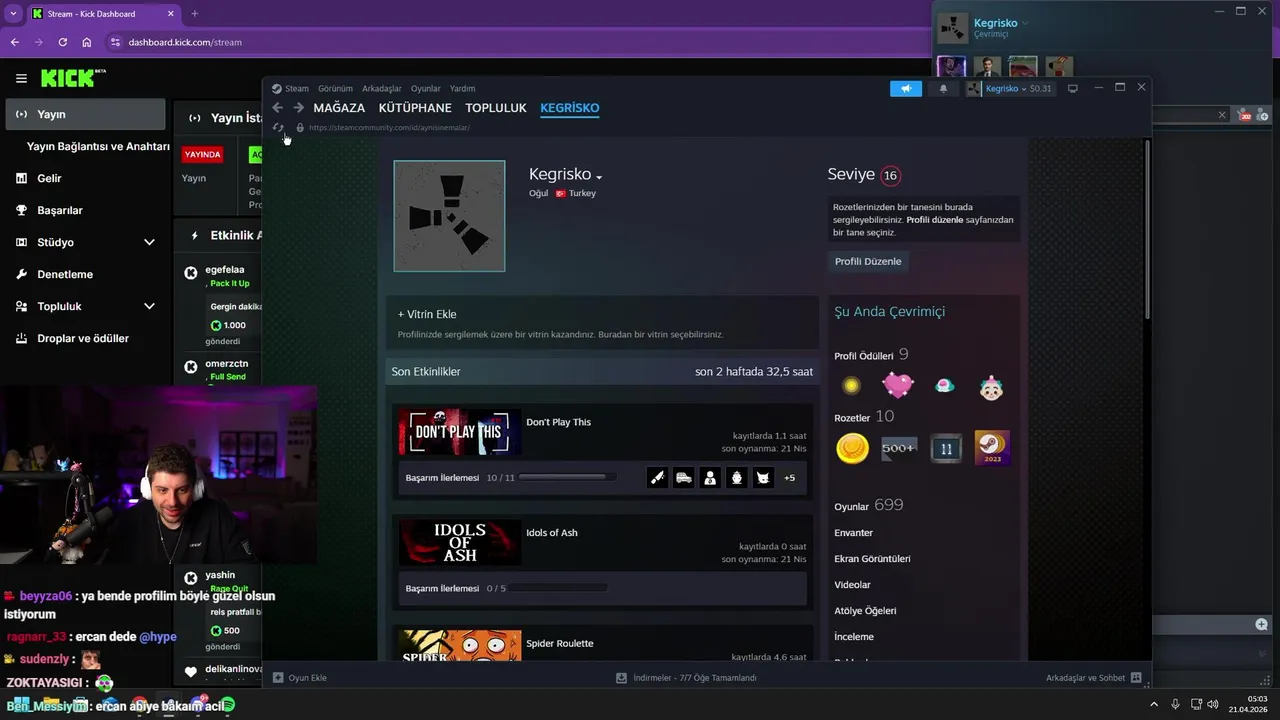The width and height of the screenshot is (1280, 720).
Task: Open Gelir in the Kick sidebar
Action: [x=49, y=178]
